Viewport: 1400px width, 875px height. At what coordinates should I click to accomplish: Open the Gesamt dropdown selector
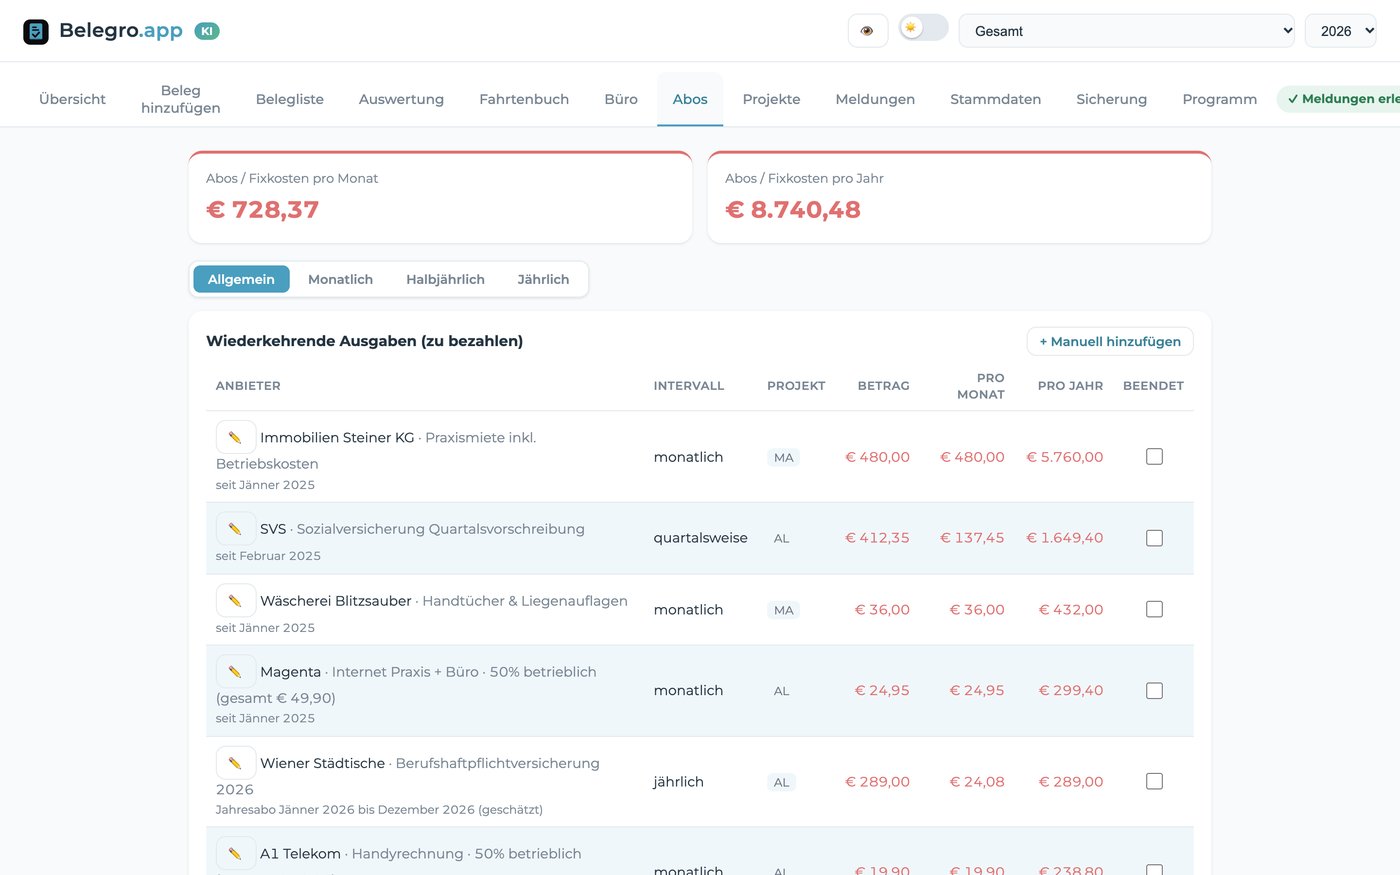(1127, 31)
